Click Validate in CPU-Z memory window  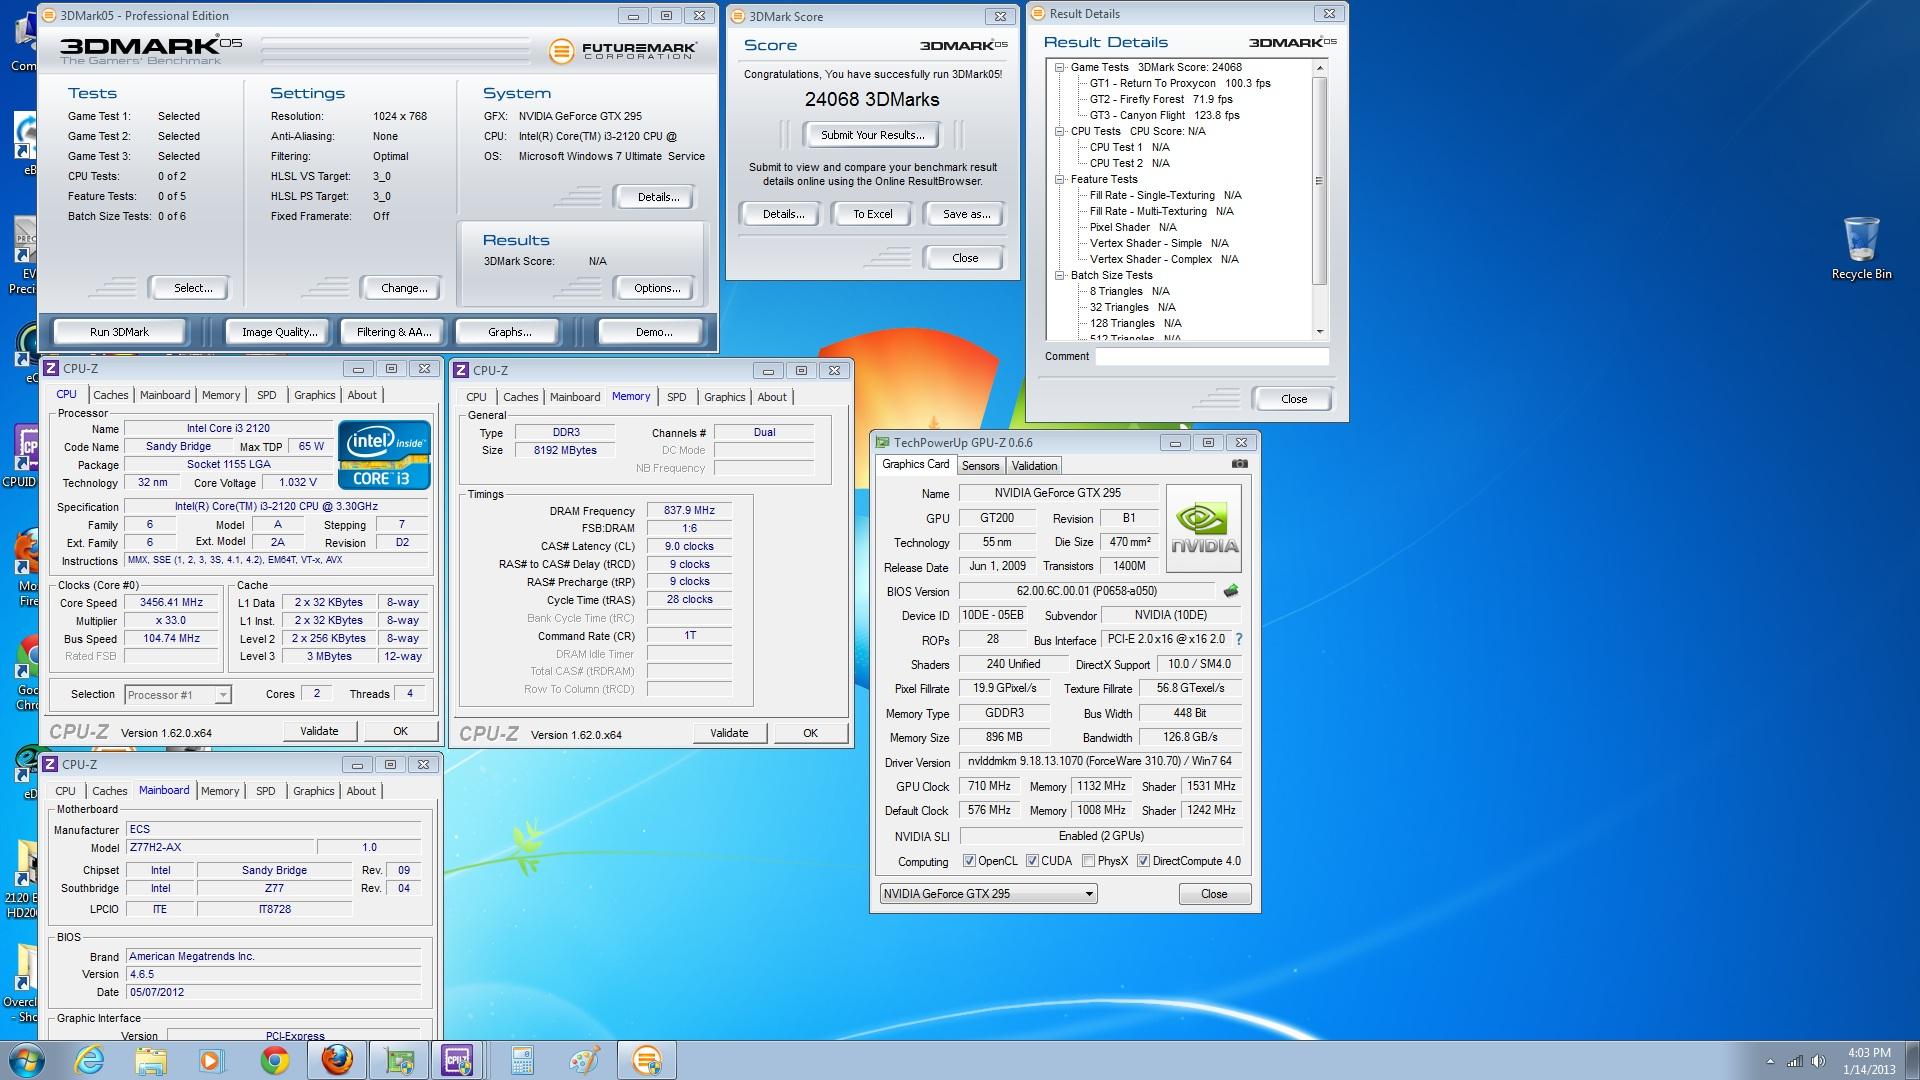[x=729, y=733]
